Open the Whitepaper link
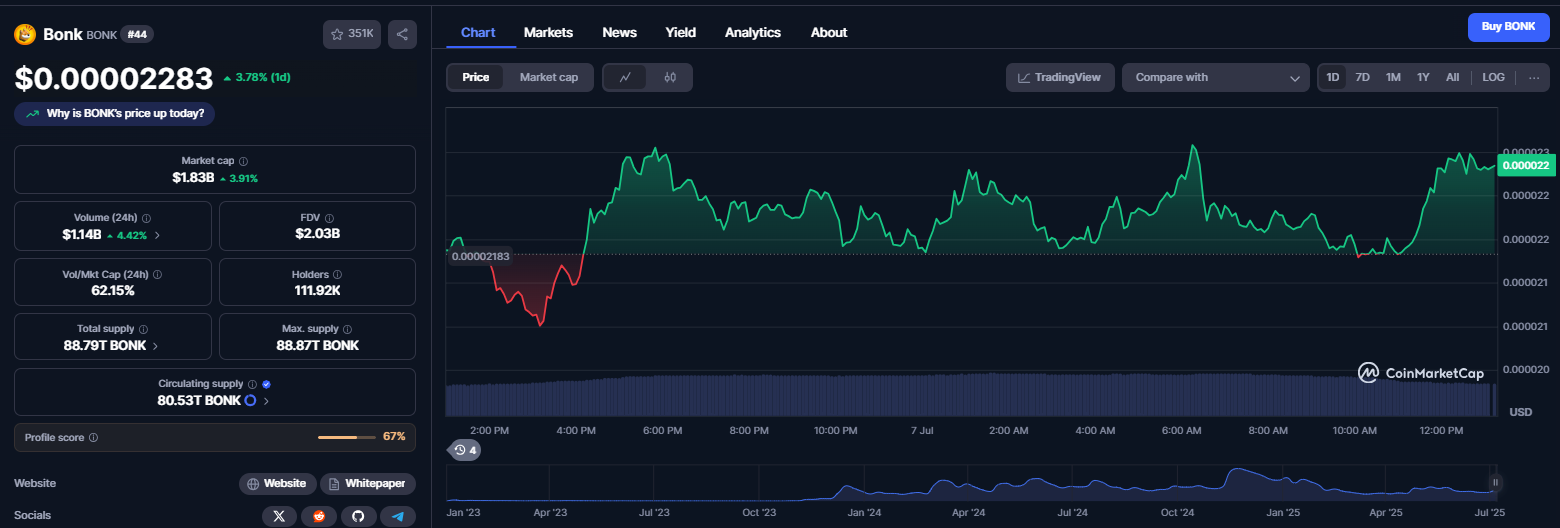This screenshot has height=528, width=1560. click(x=367, y=483)
